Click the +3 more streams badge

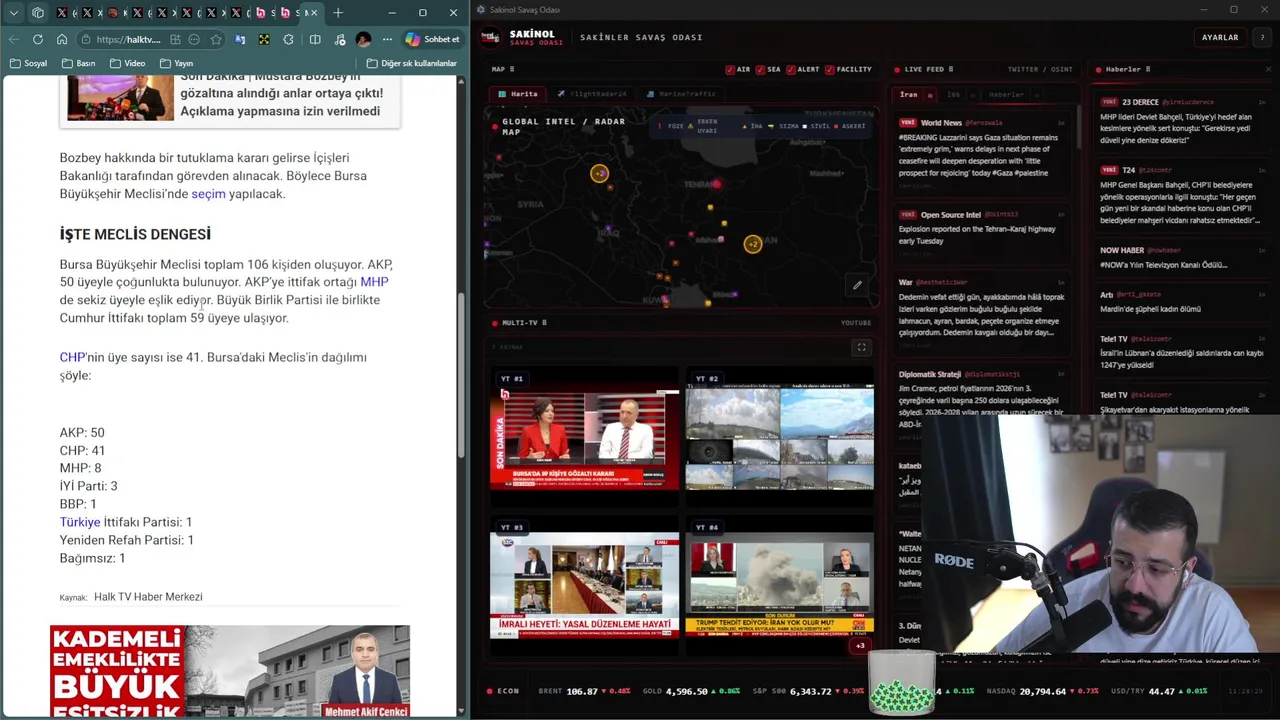coord(860,646)
